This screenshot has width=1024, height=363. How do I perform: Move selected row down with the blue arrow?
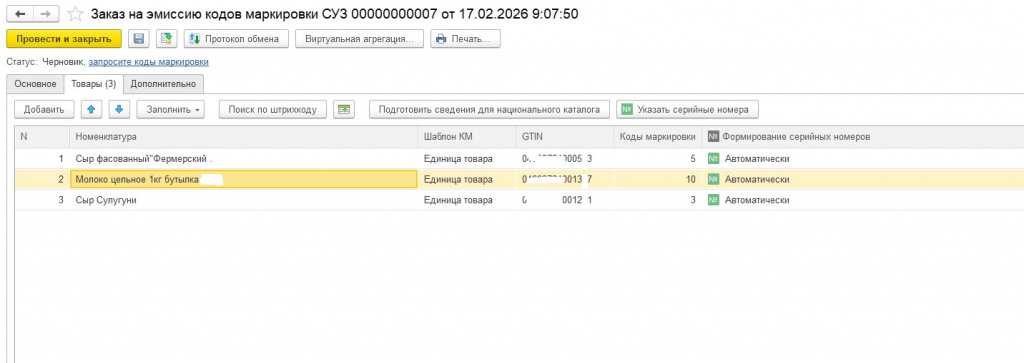coord(119,110)
